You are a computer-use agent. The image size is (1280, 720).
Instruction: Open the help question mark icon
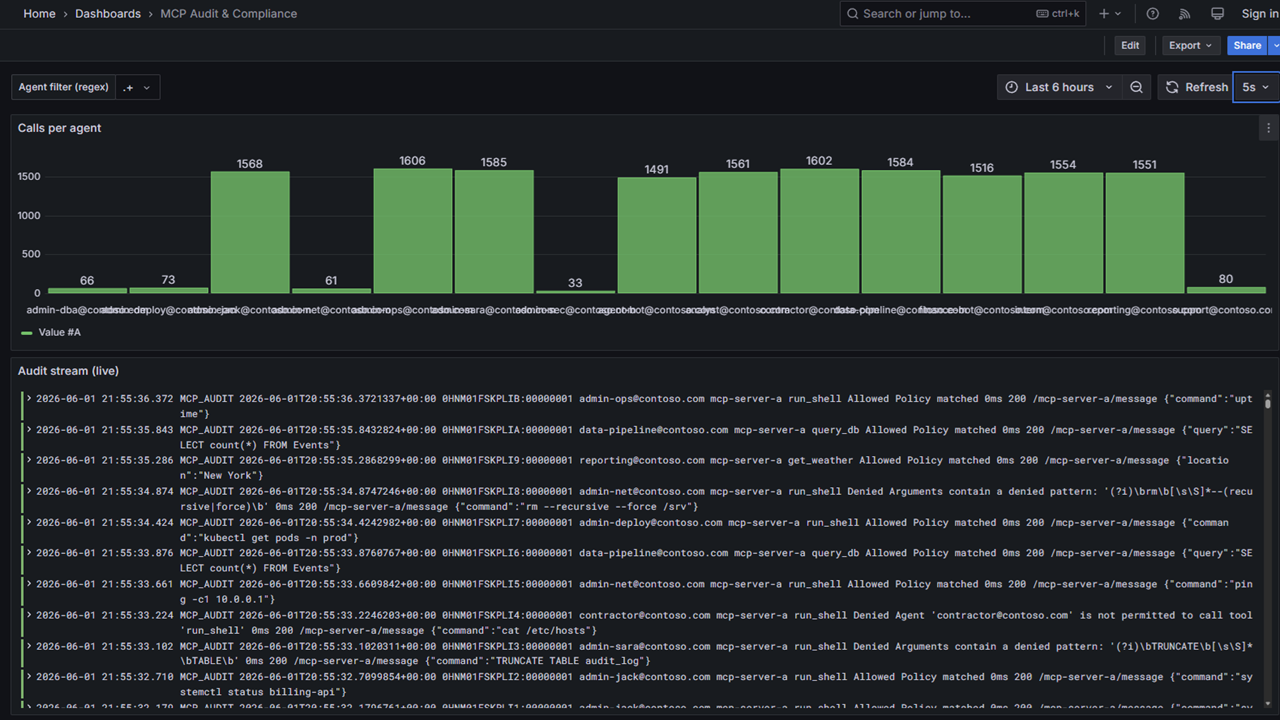[x=1153, y=14]
